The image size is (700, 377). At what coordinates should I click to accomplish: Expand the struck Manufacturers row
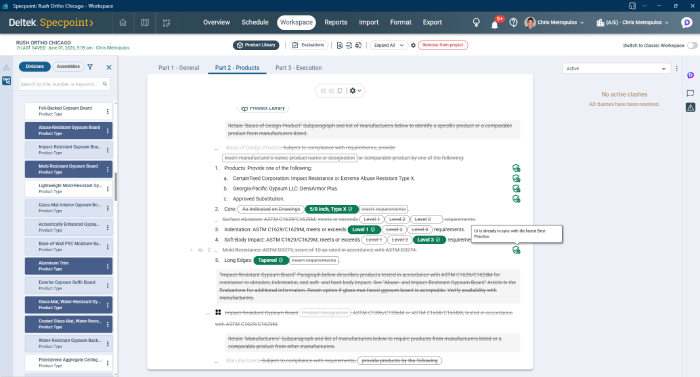pyautogui.click(x=217, y=361)
